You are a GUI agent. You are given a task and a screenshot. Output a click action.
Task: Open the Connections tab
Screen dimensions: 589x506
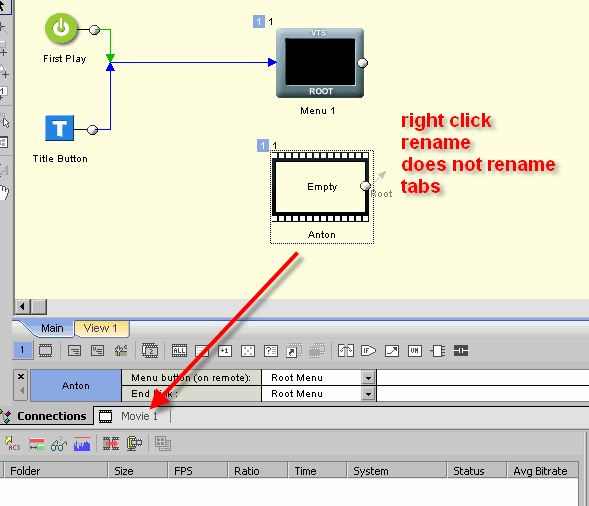pos(47,416)
